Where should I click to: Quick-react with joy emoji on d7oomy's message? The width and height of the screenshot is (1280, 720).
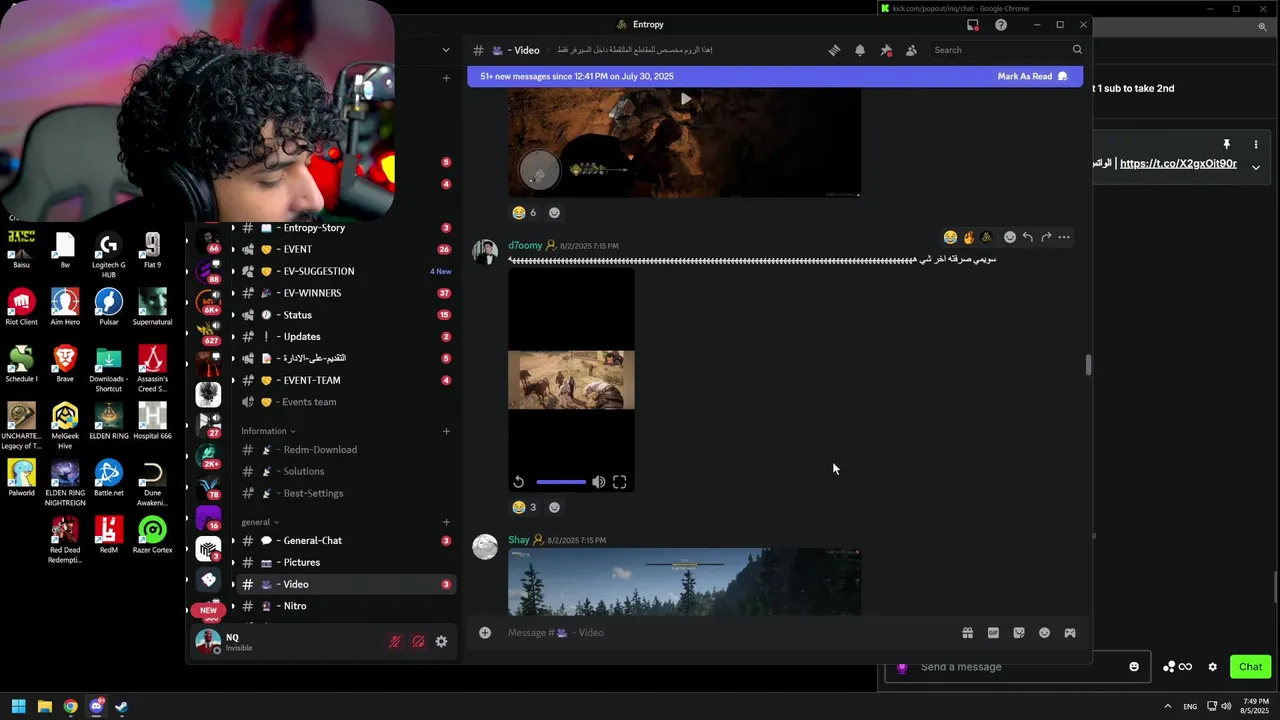tap(950, 237)
